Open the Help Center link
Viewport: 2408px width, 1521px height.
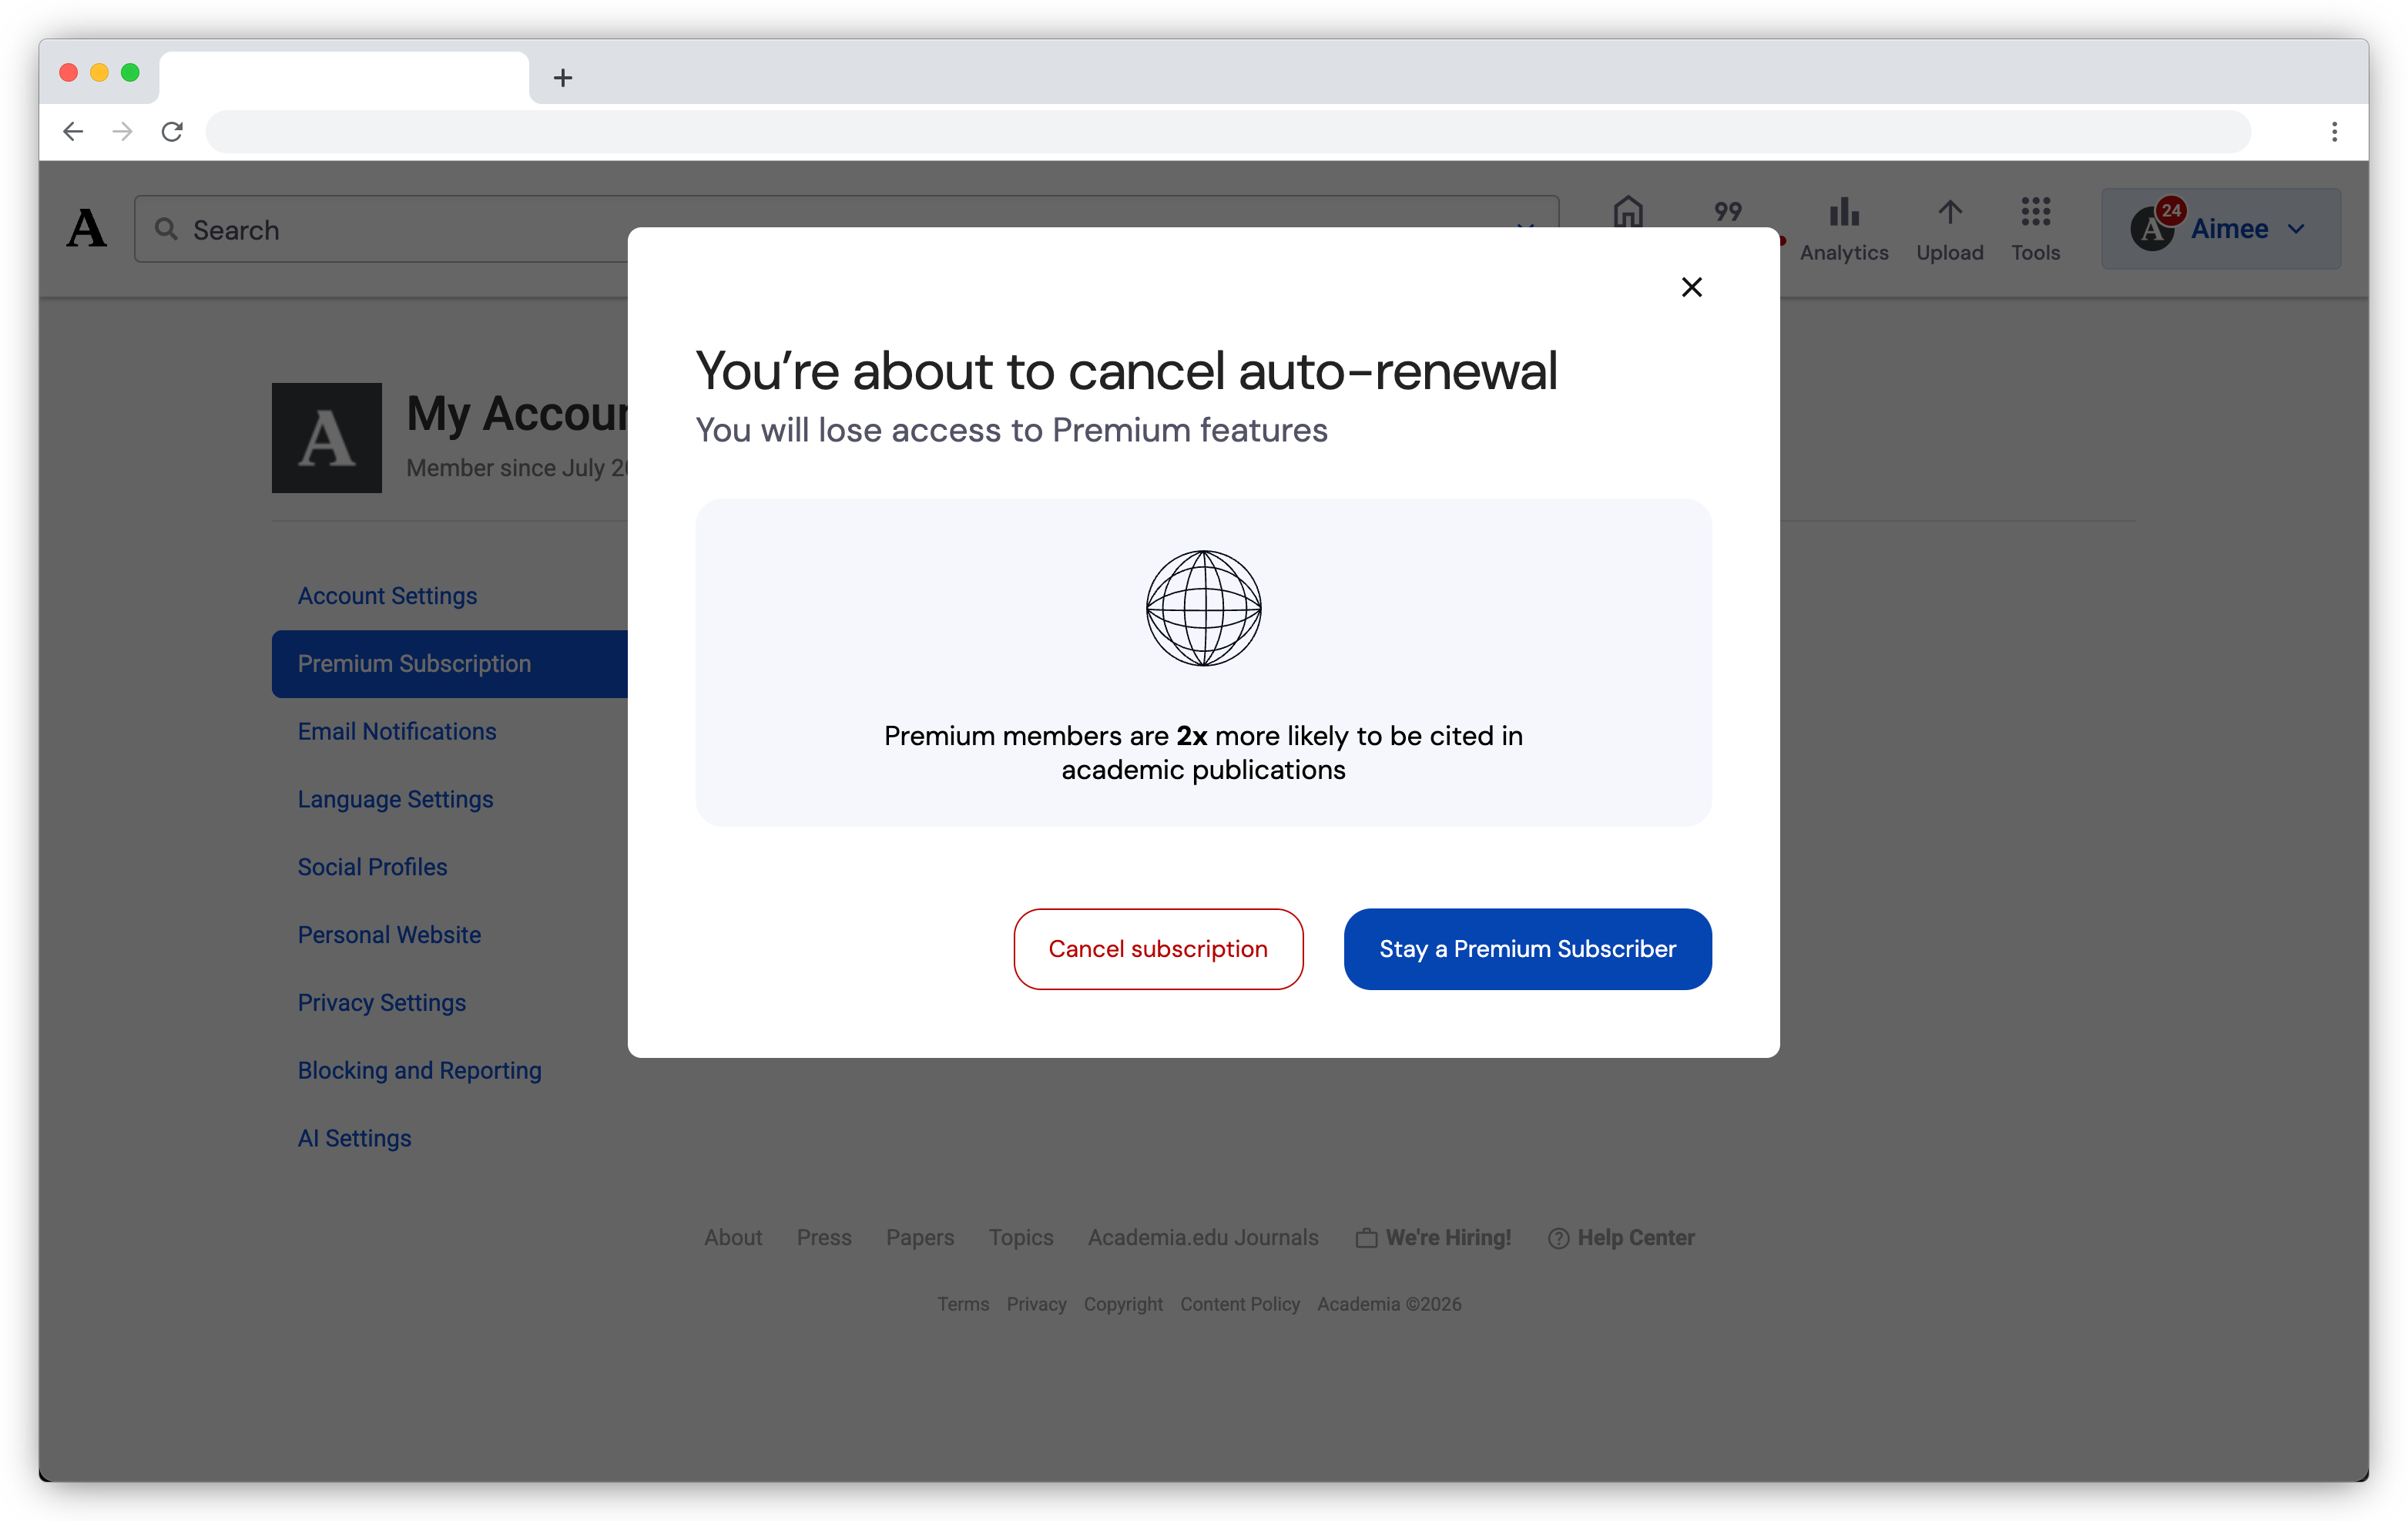[x=1636, y=1237]
